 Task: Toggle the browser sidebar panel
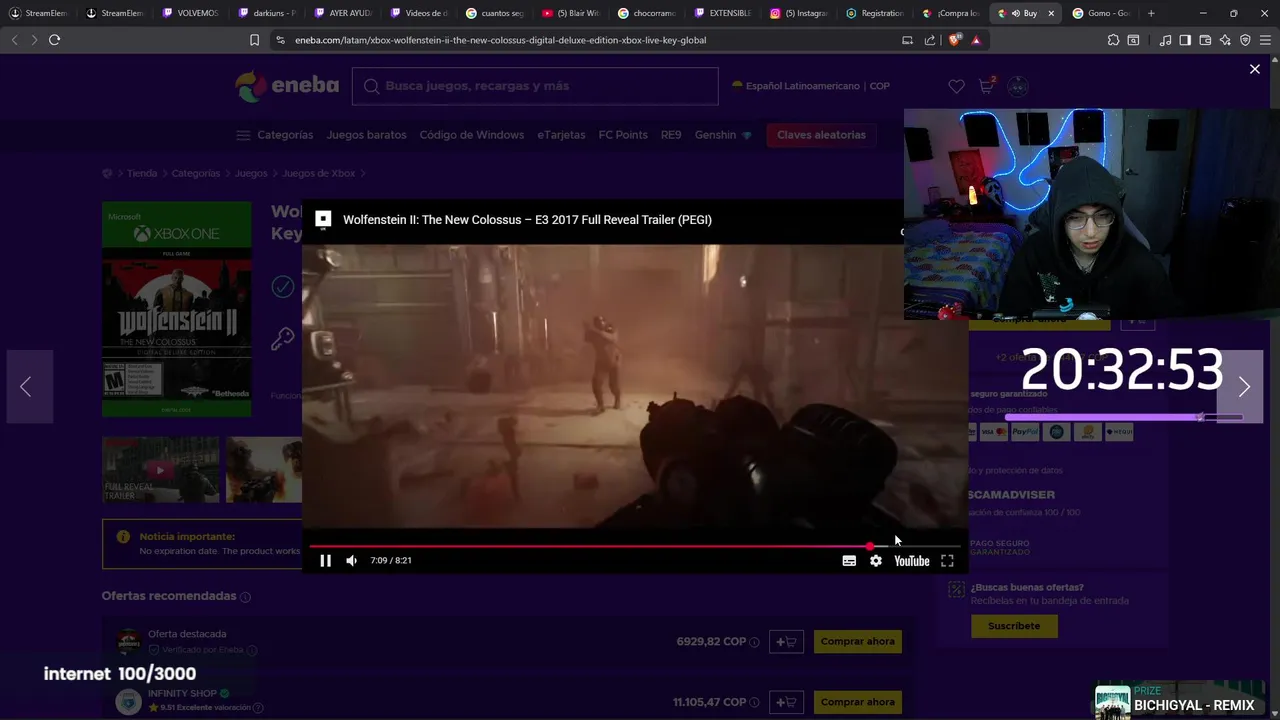[x=1185, y=40]
